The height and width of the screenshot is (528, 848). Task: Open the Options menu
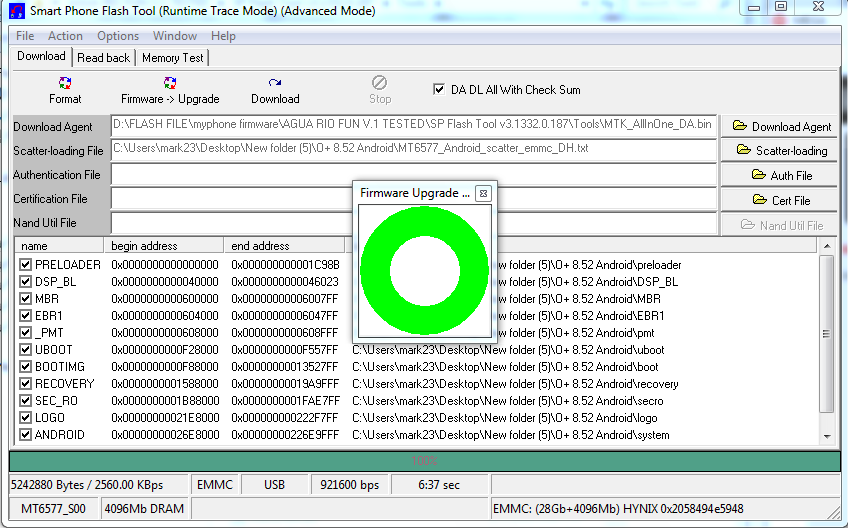coord(118,36)
